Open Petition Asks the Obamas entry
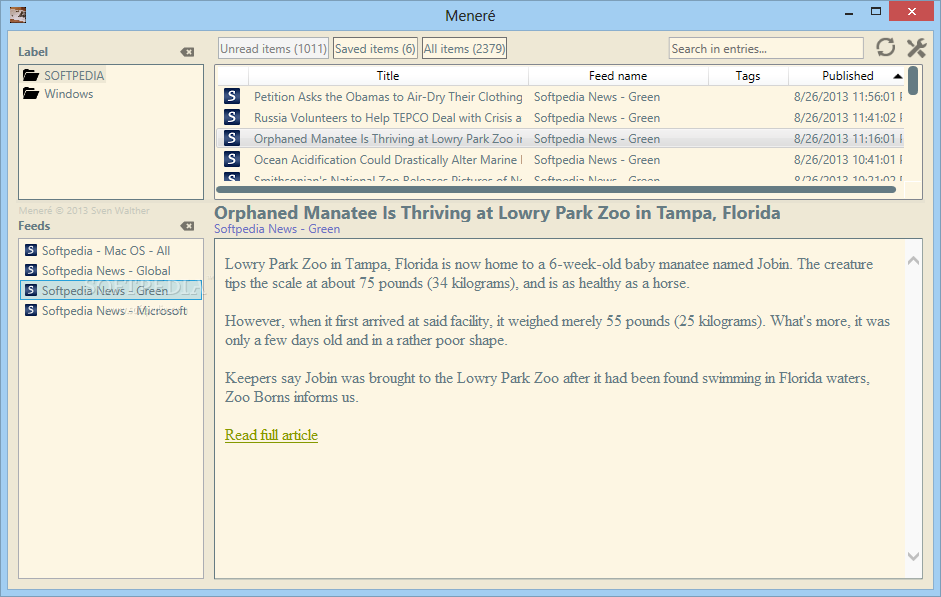This screenshot has width=941, height=597. tap(388, 97)
